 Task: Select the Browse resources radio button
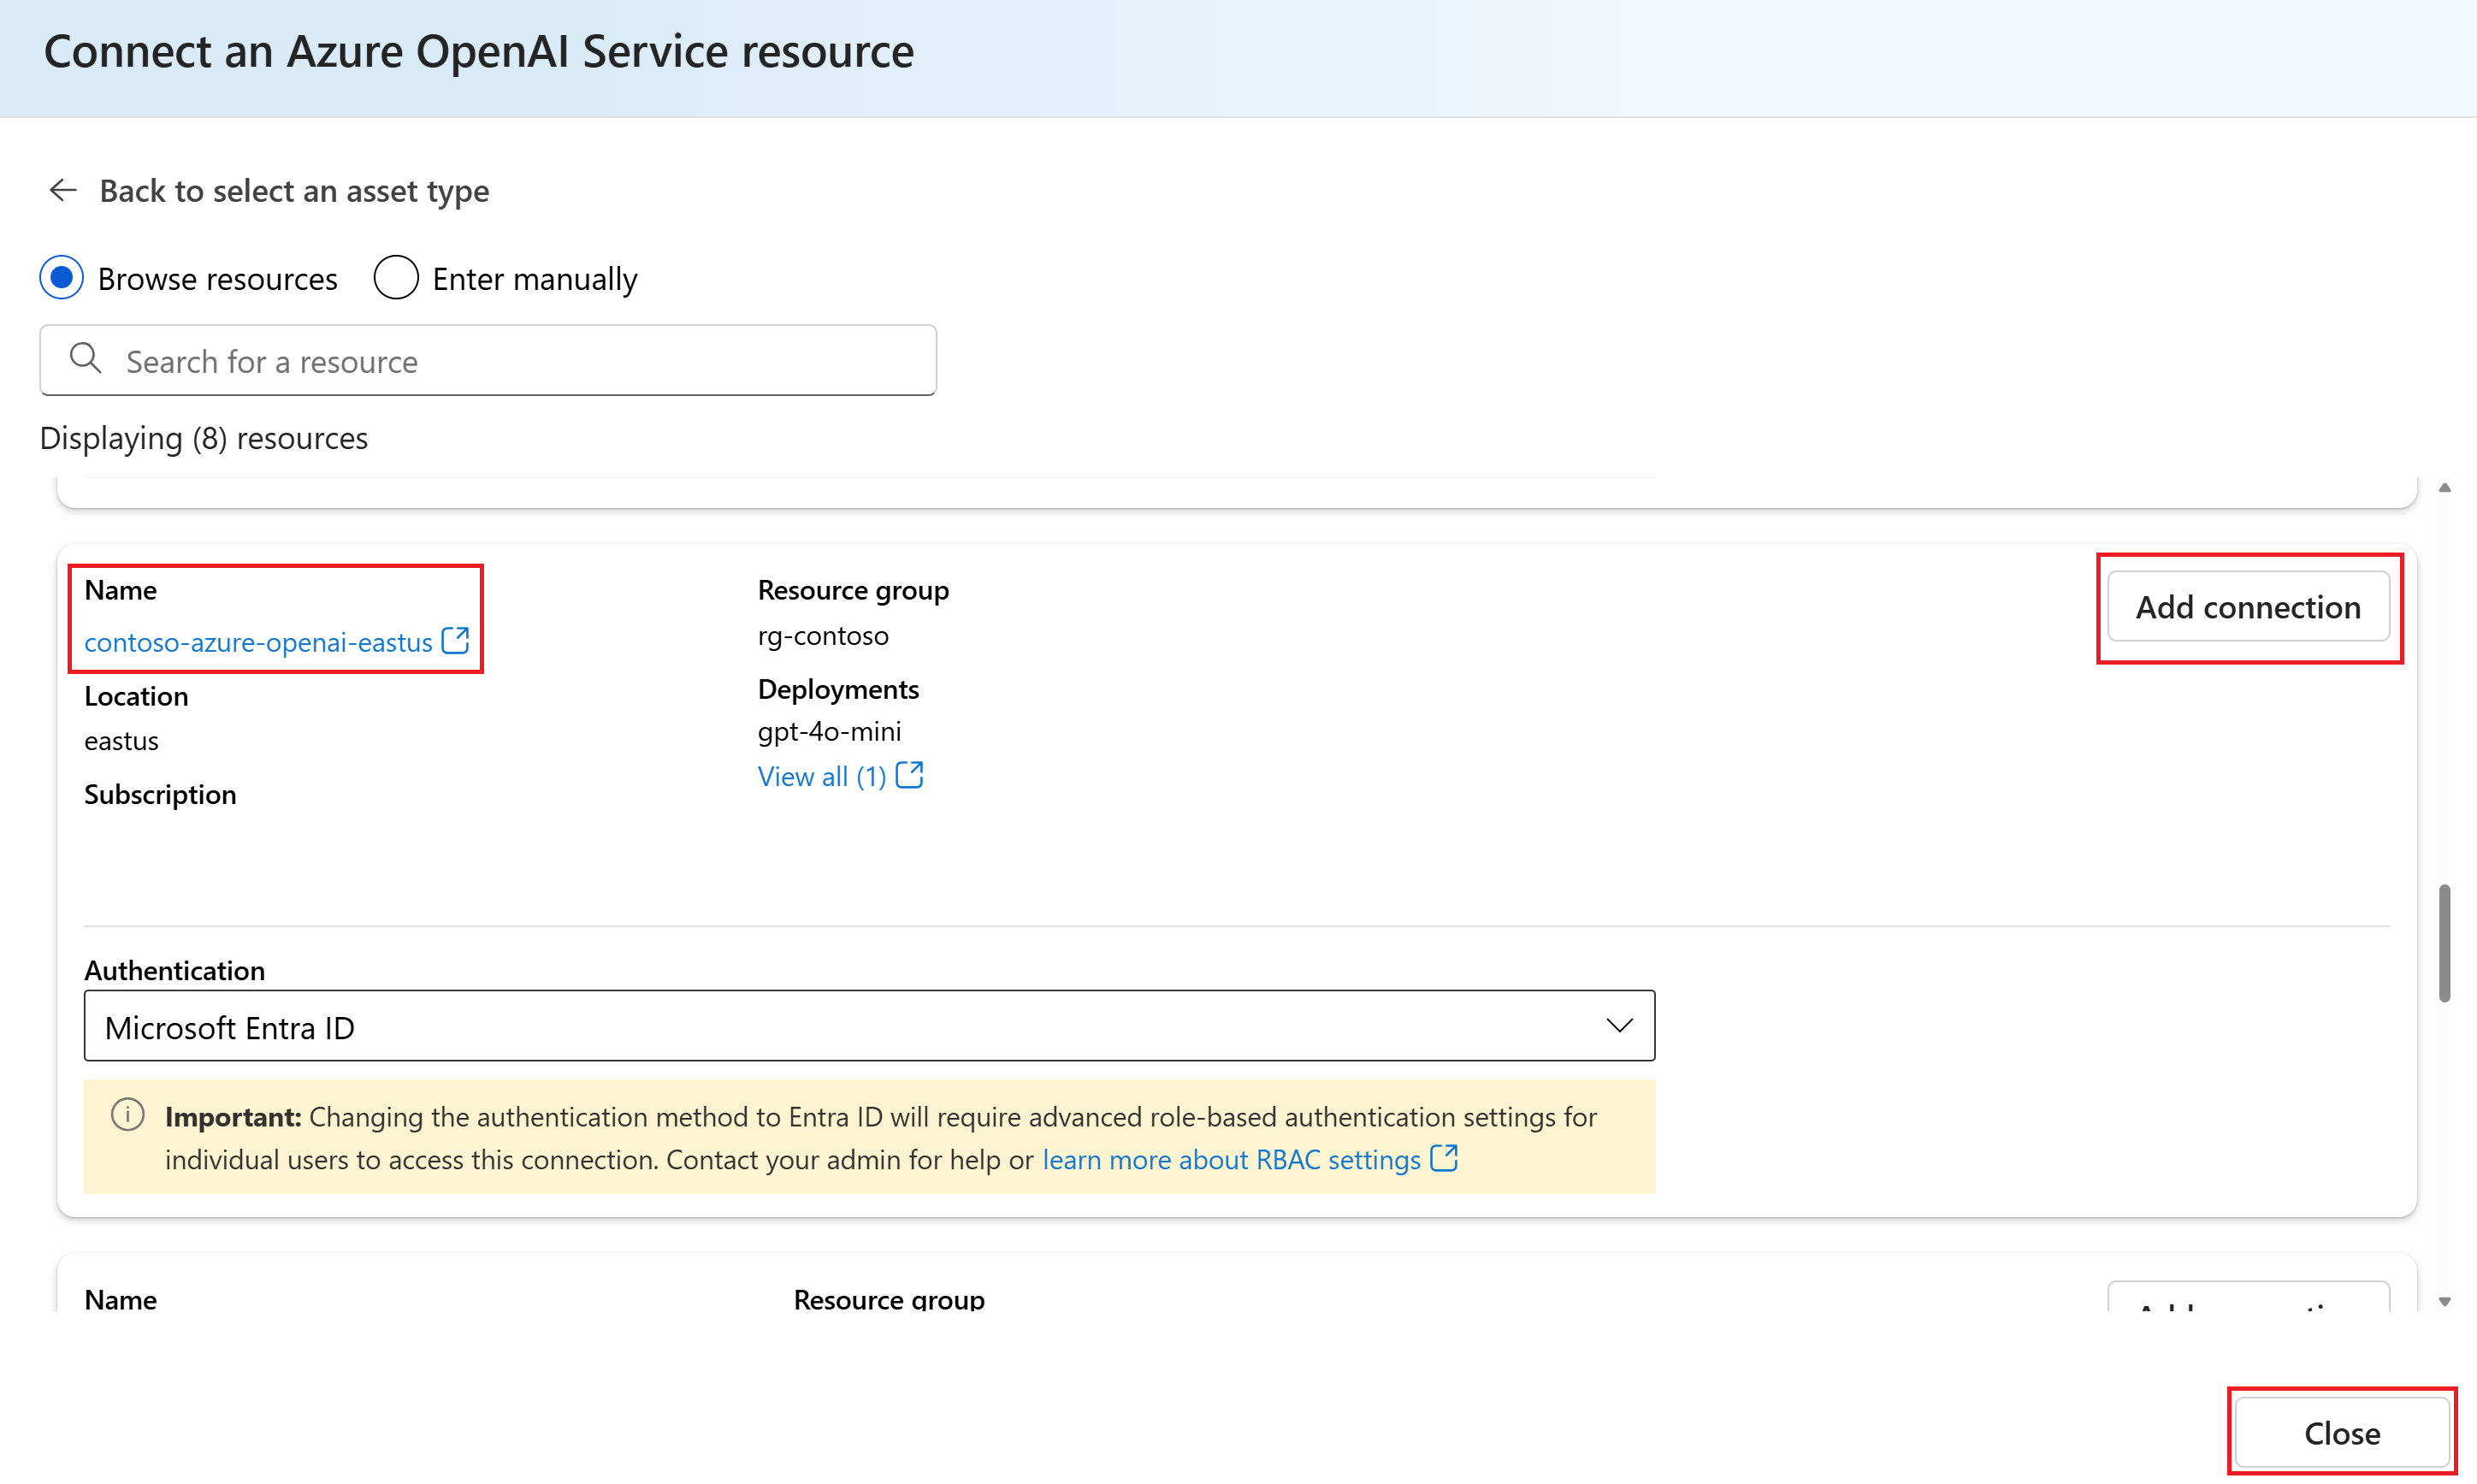(62, 278)
